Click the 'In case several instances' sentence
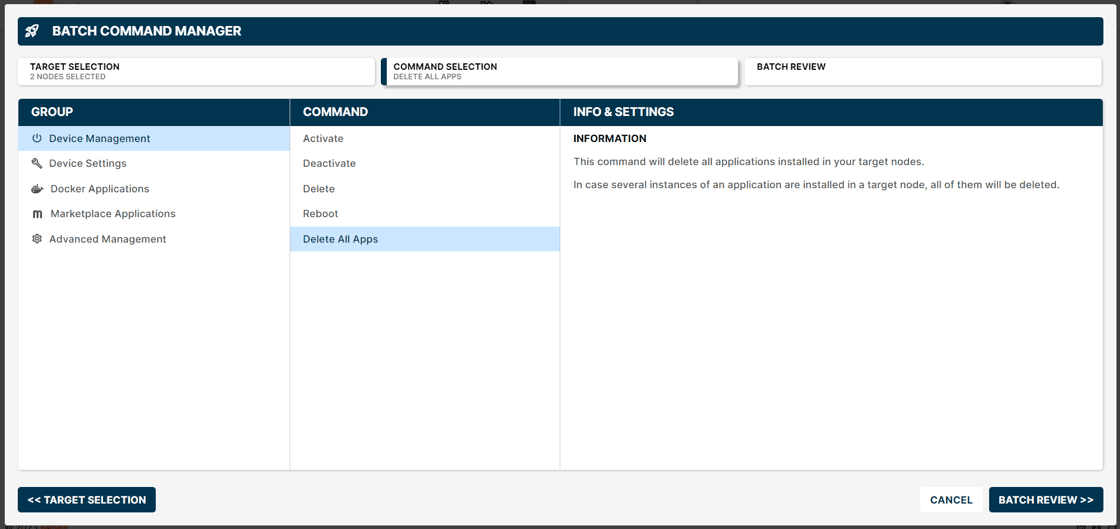Image resolution: width=1120 pixels, height=529 pixels. [x=816, y=185]
